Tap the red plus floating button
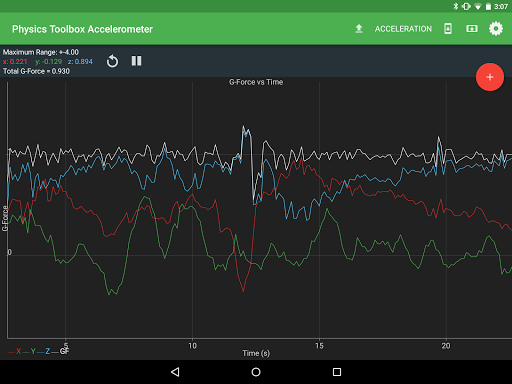The image size is (512, 384). [490, 77]
